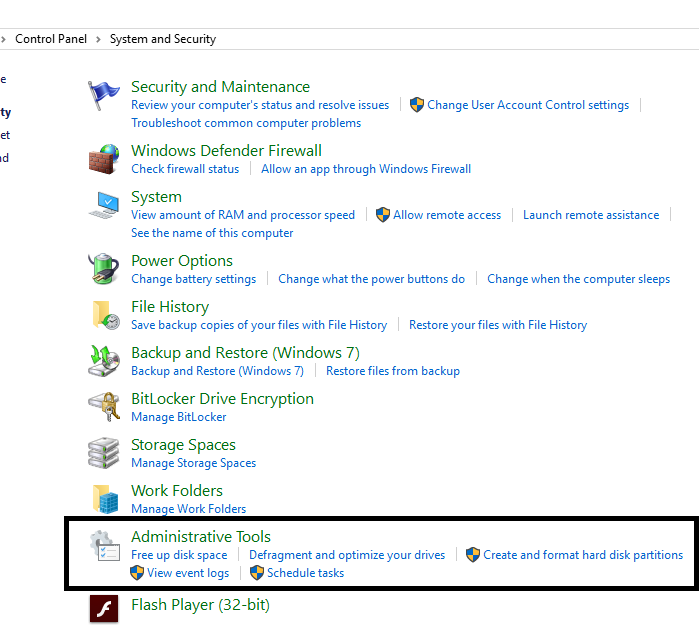The height and width of the screenshot is (633, 699).
Task: Click the Administrative Tools gear checklist icon
Action: [105, 545]
